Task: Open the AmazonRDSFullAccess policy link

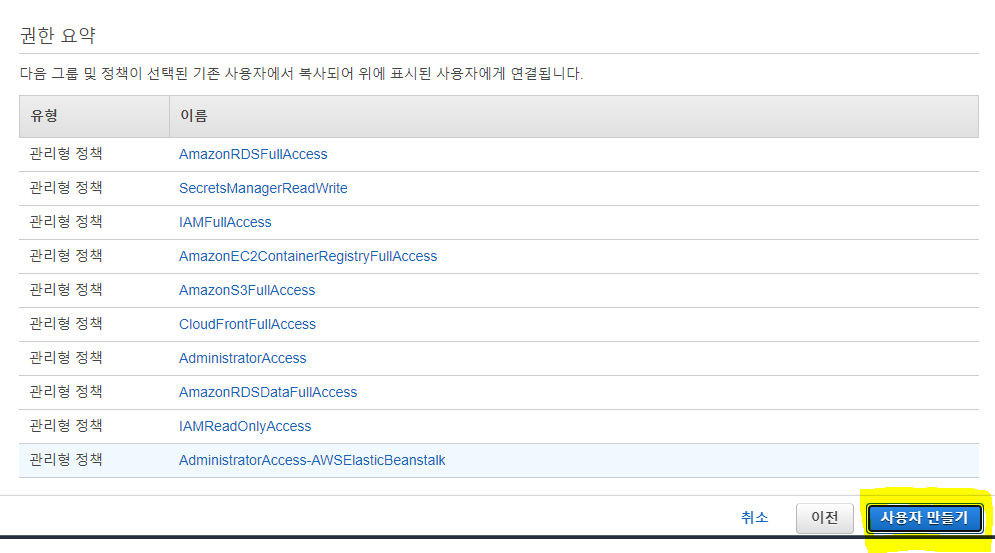Action: (x=253, y=154)
